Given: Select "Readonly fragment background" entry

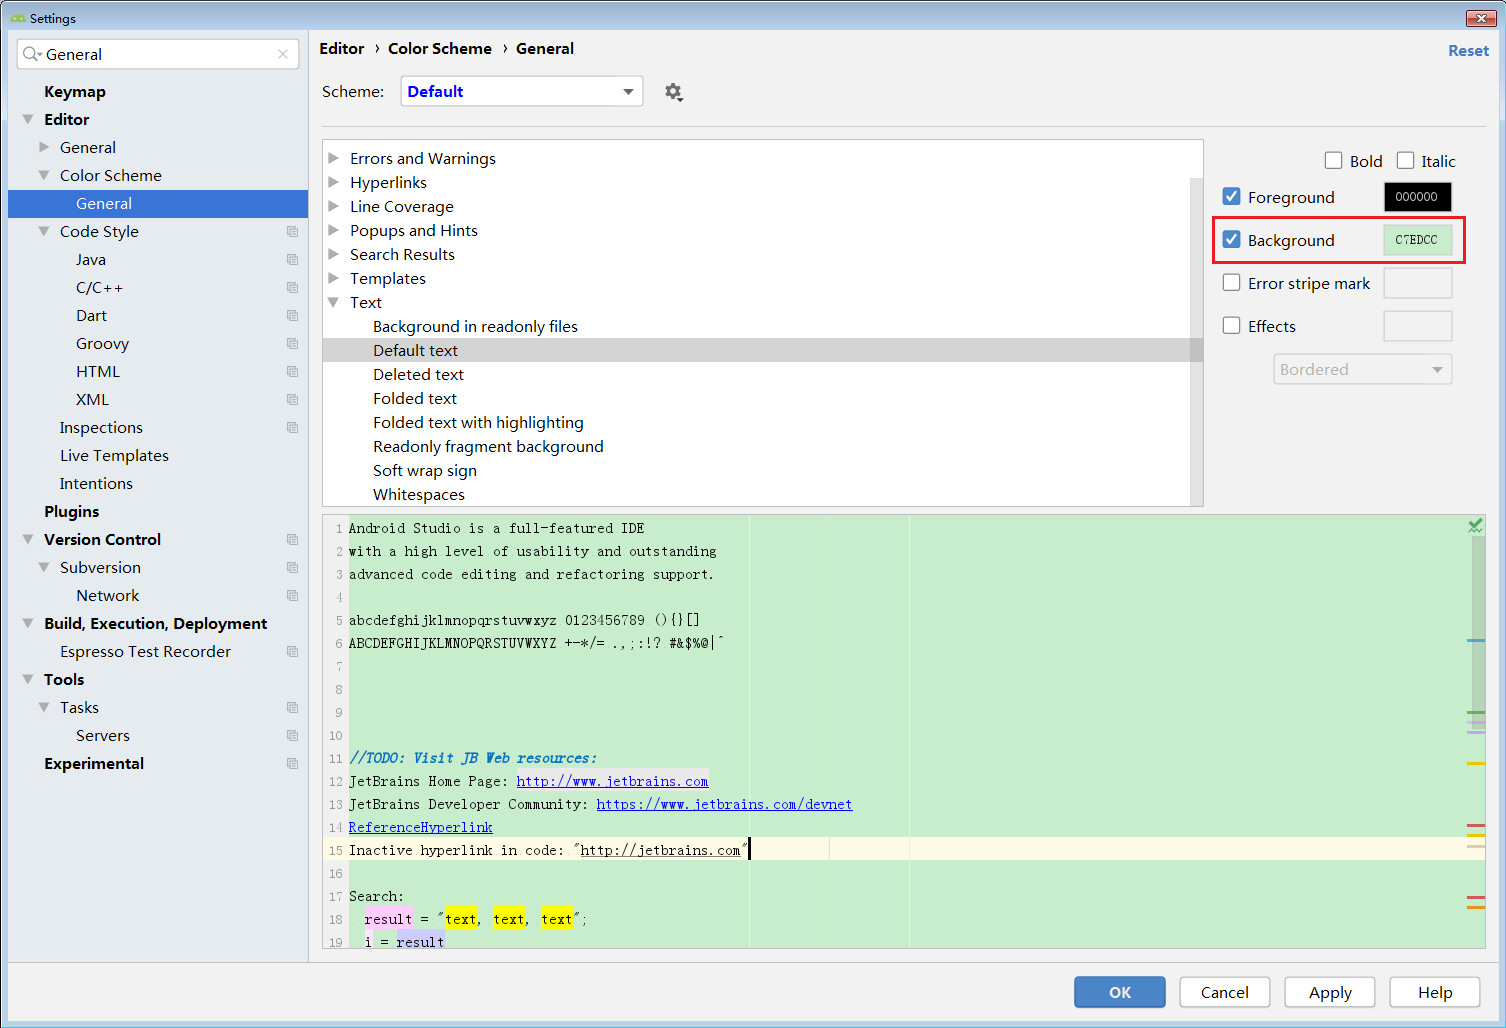Looking at the screenshot, I should click(488, 446).
